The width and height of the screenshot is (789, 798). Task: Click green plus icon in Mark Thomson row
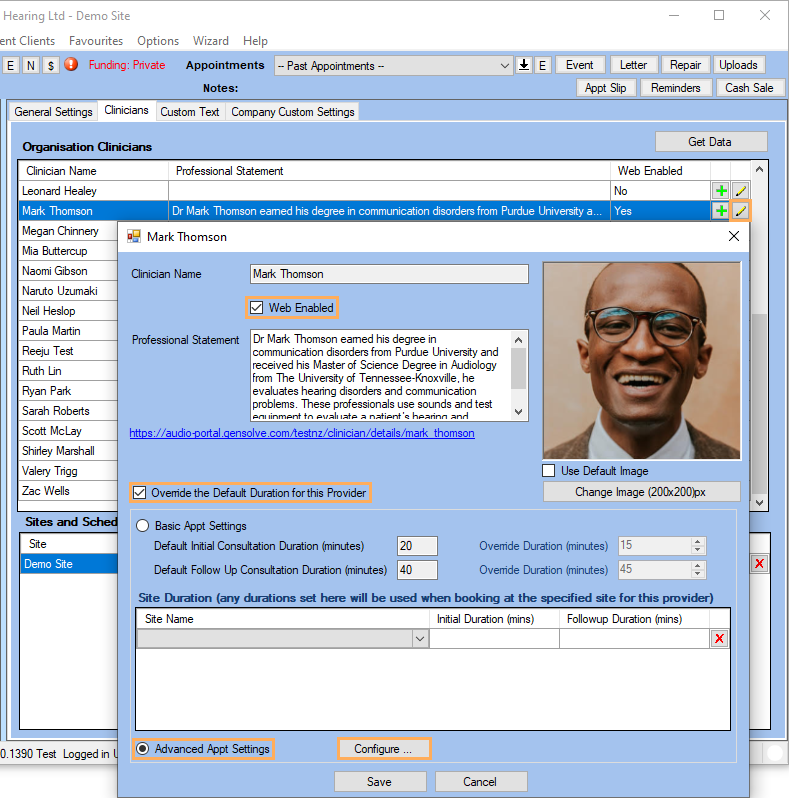pyautogui.click(x=720, y=211)
